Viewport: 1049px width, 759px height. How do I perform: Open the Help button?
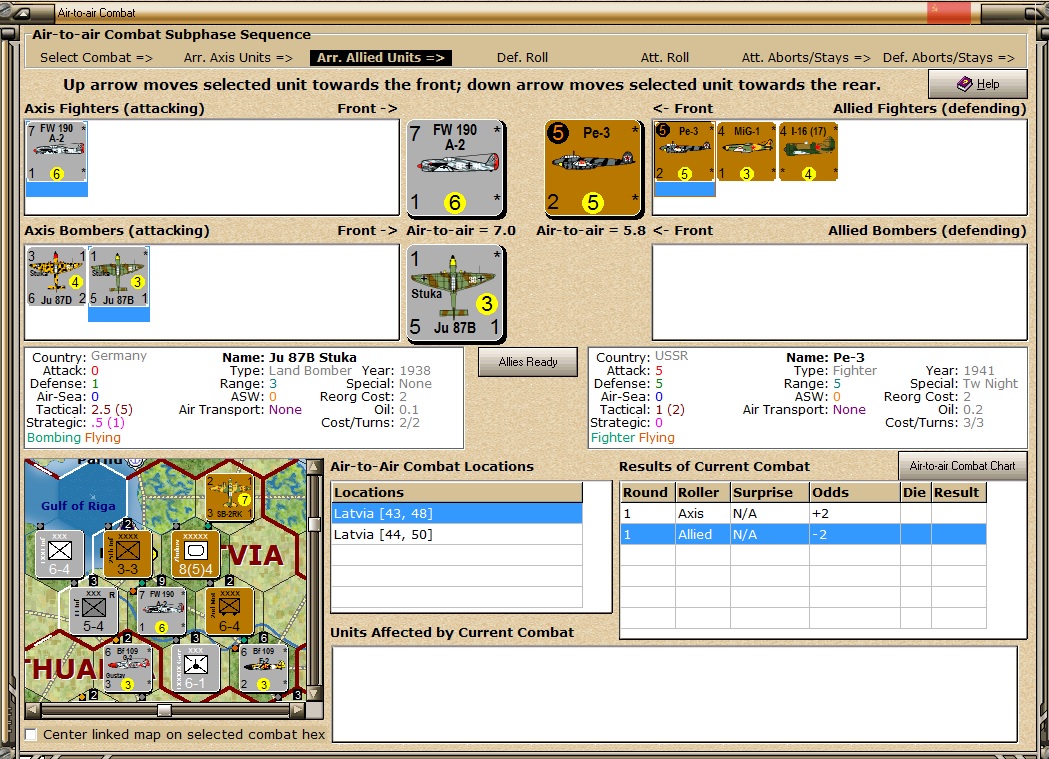coord(977,84)
